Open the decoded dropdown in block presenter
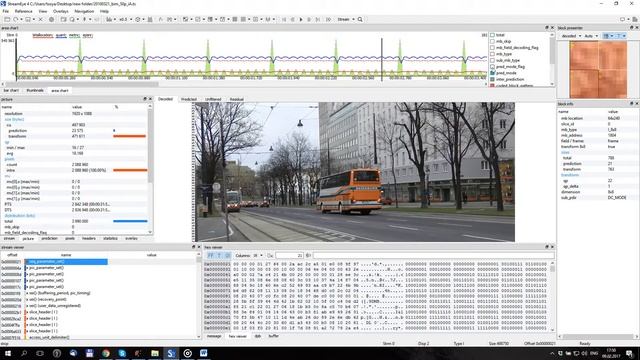 point(571,36)
